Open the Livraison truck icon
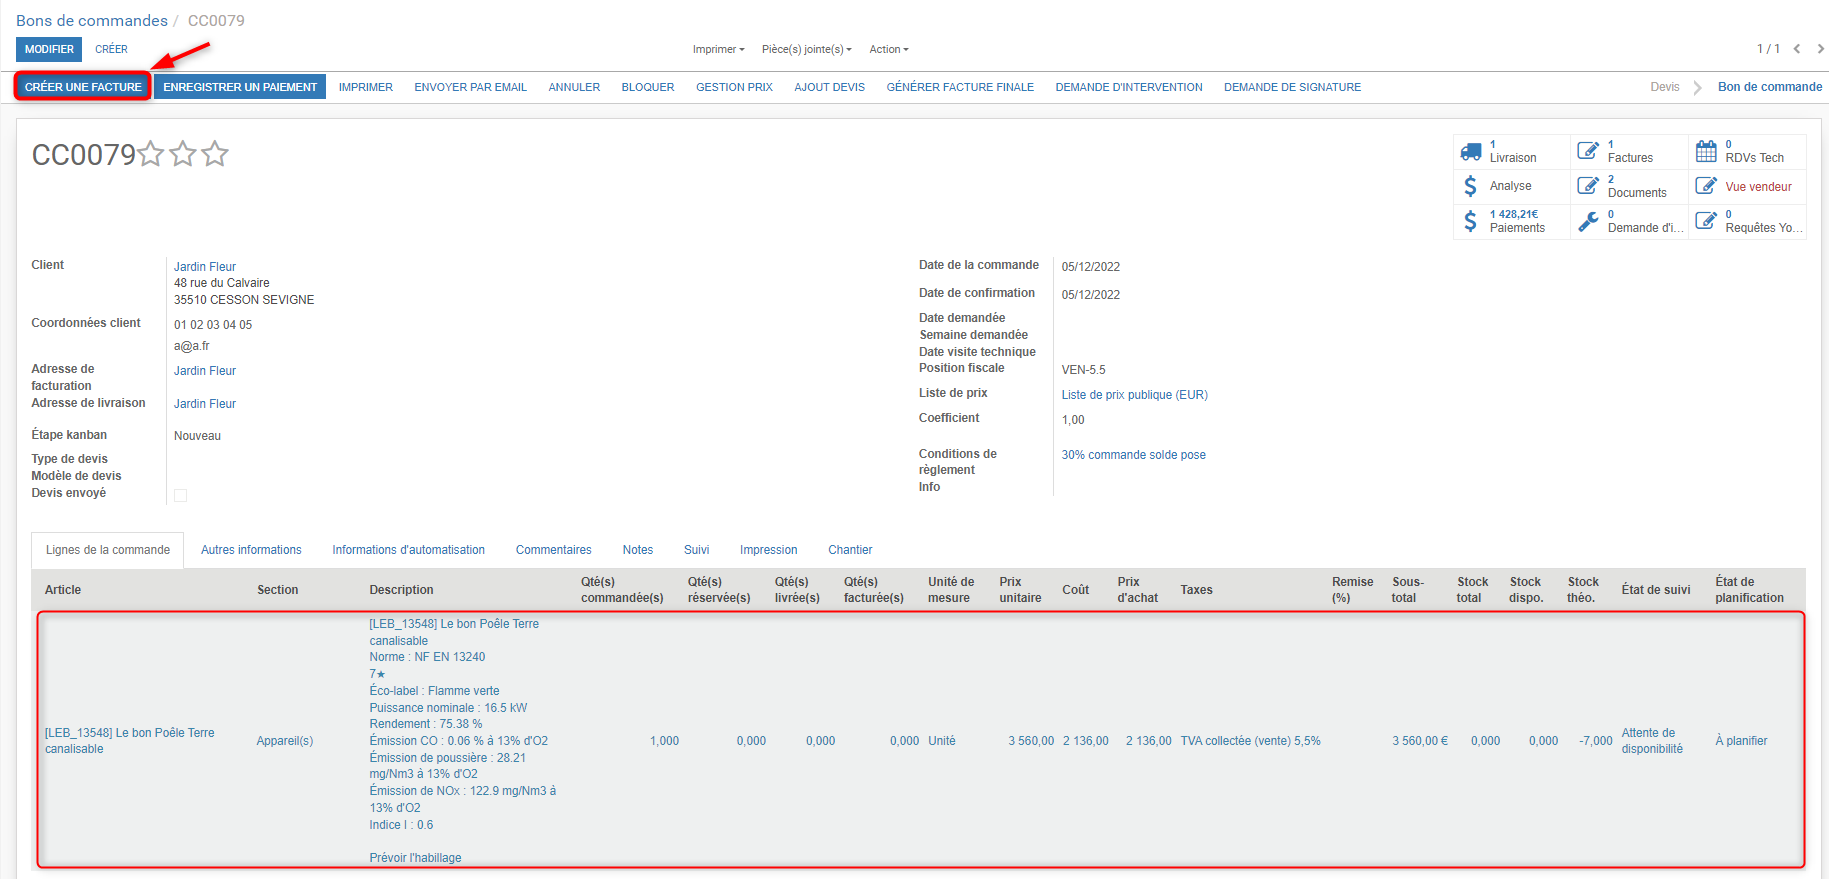This screenshot has height=879, width=1829. click(1470, 151)
